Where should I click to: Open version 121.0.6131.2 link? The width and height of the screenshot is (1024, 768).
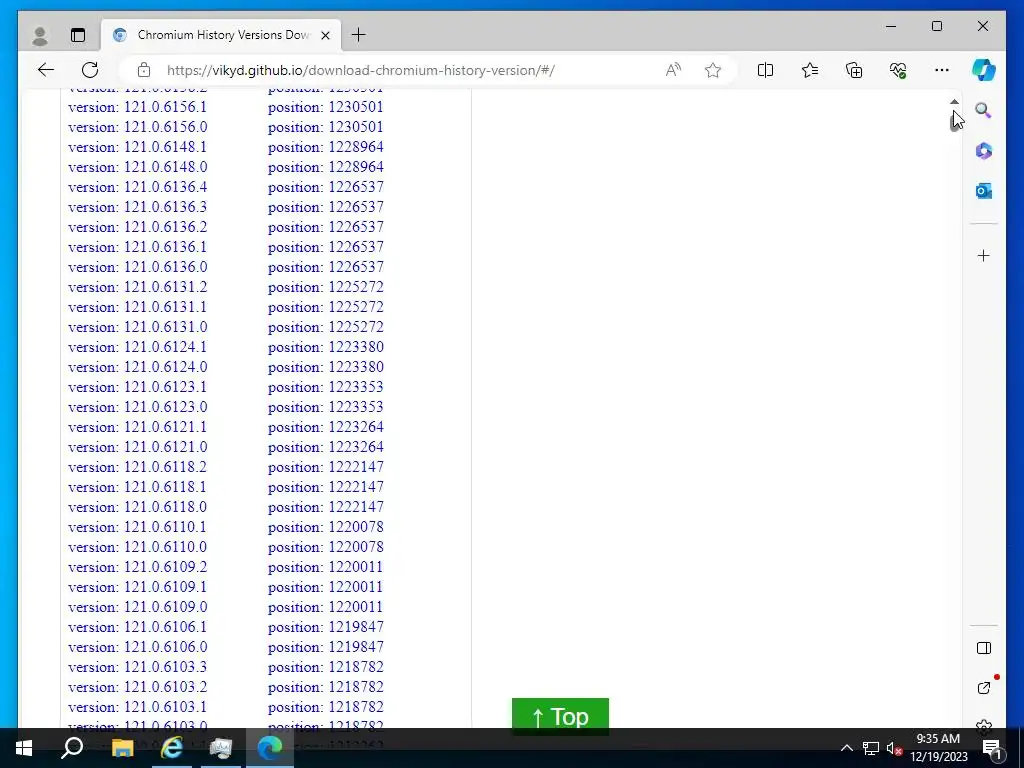click(x=137, y=287)
